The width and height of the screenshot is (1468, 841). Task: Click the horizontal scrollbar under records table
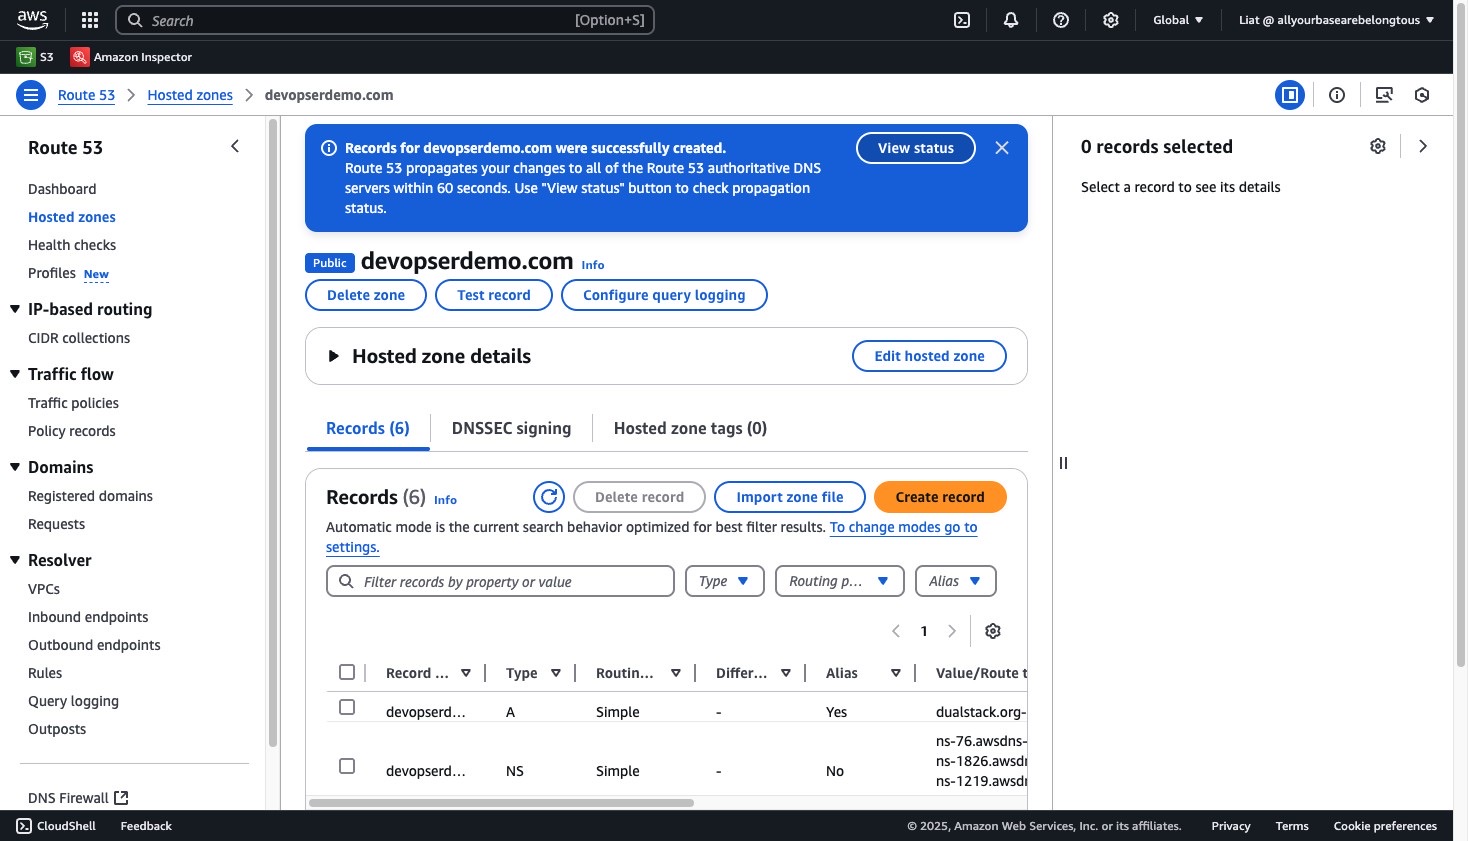pyautogui.click(x=501, y=802)
